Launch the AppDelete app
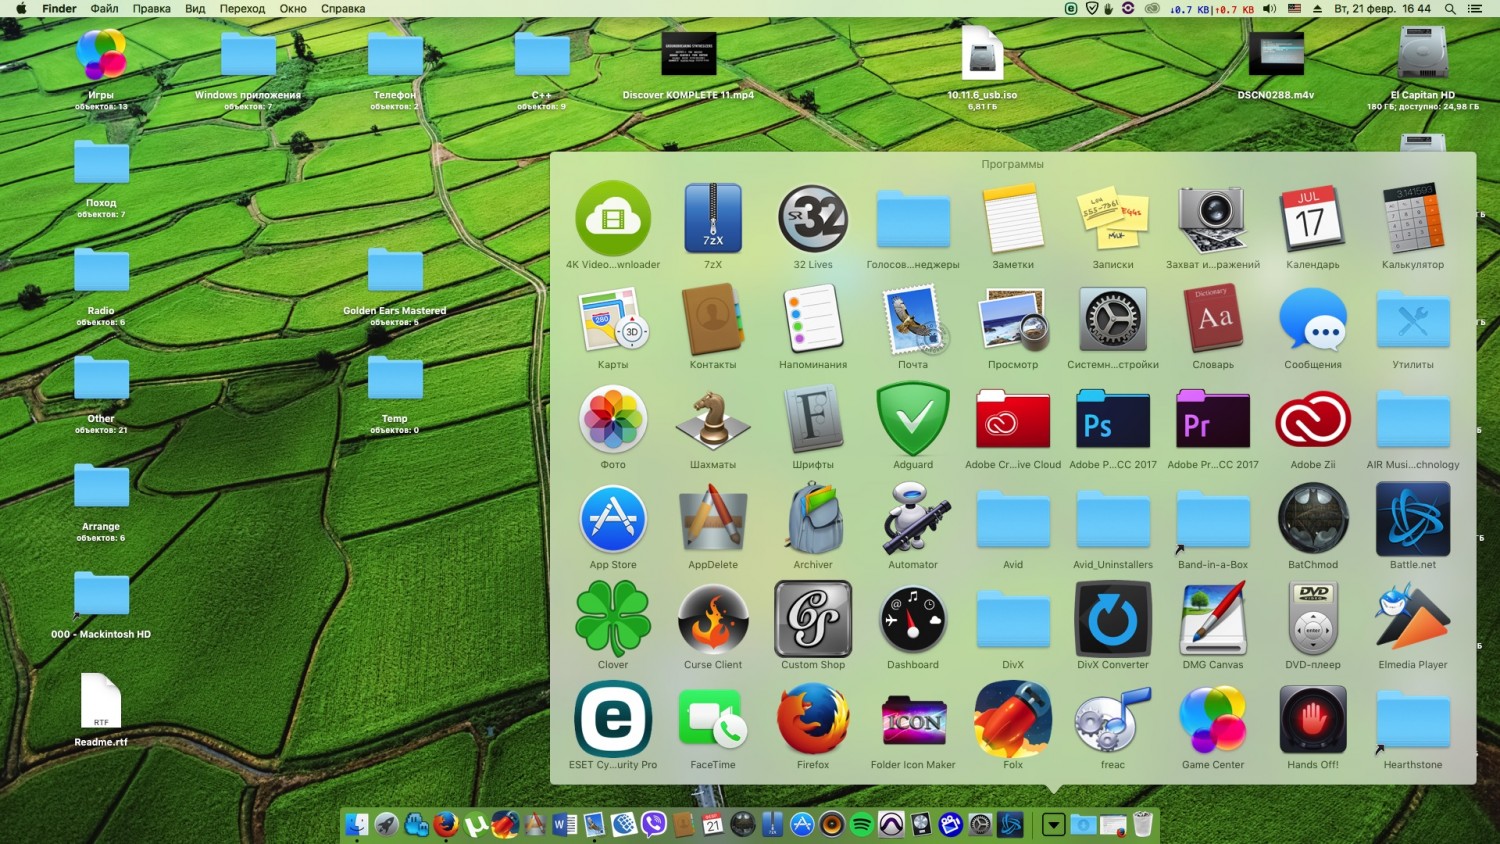Viewport: 1500px width, 844px height. tap(713, 518)
